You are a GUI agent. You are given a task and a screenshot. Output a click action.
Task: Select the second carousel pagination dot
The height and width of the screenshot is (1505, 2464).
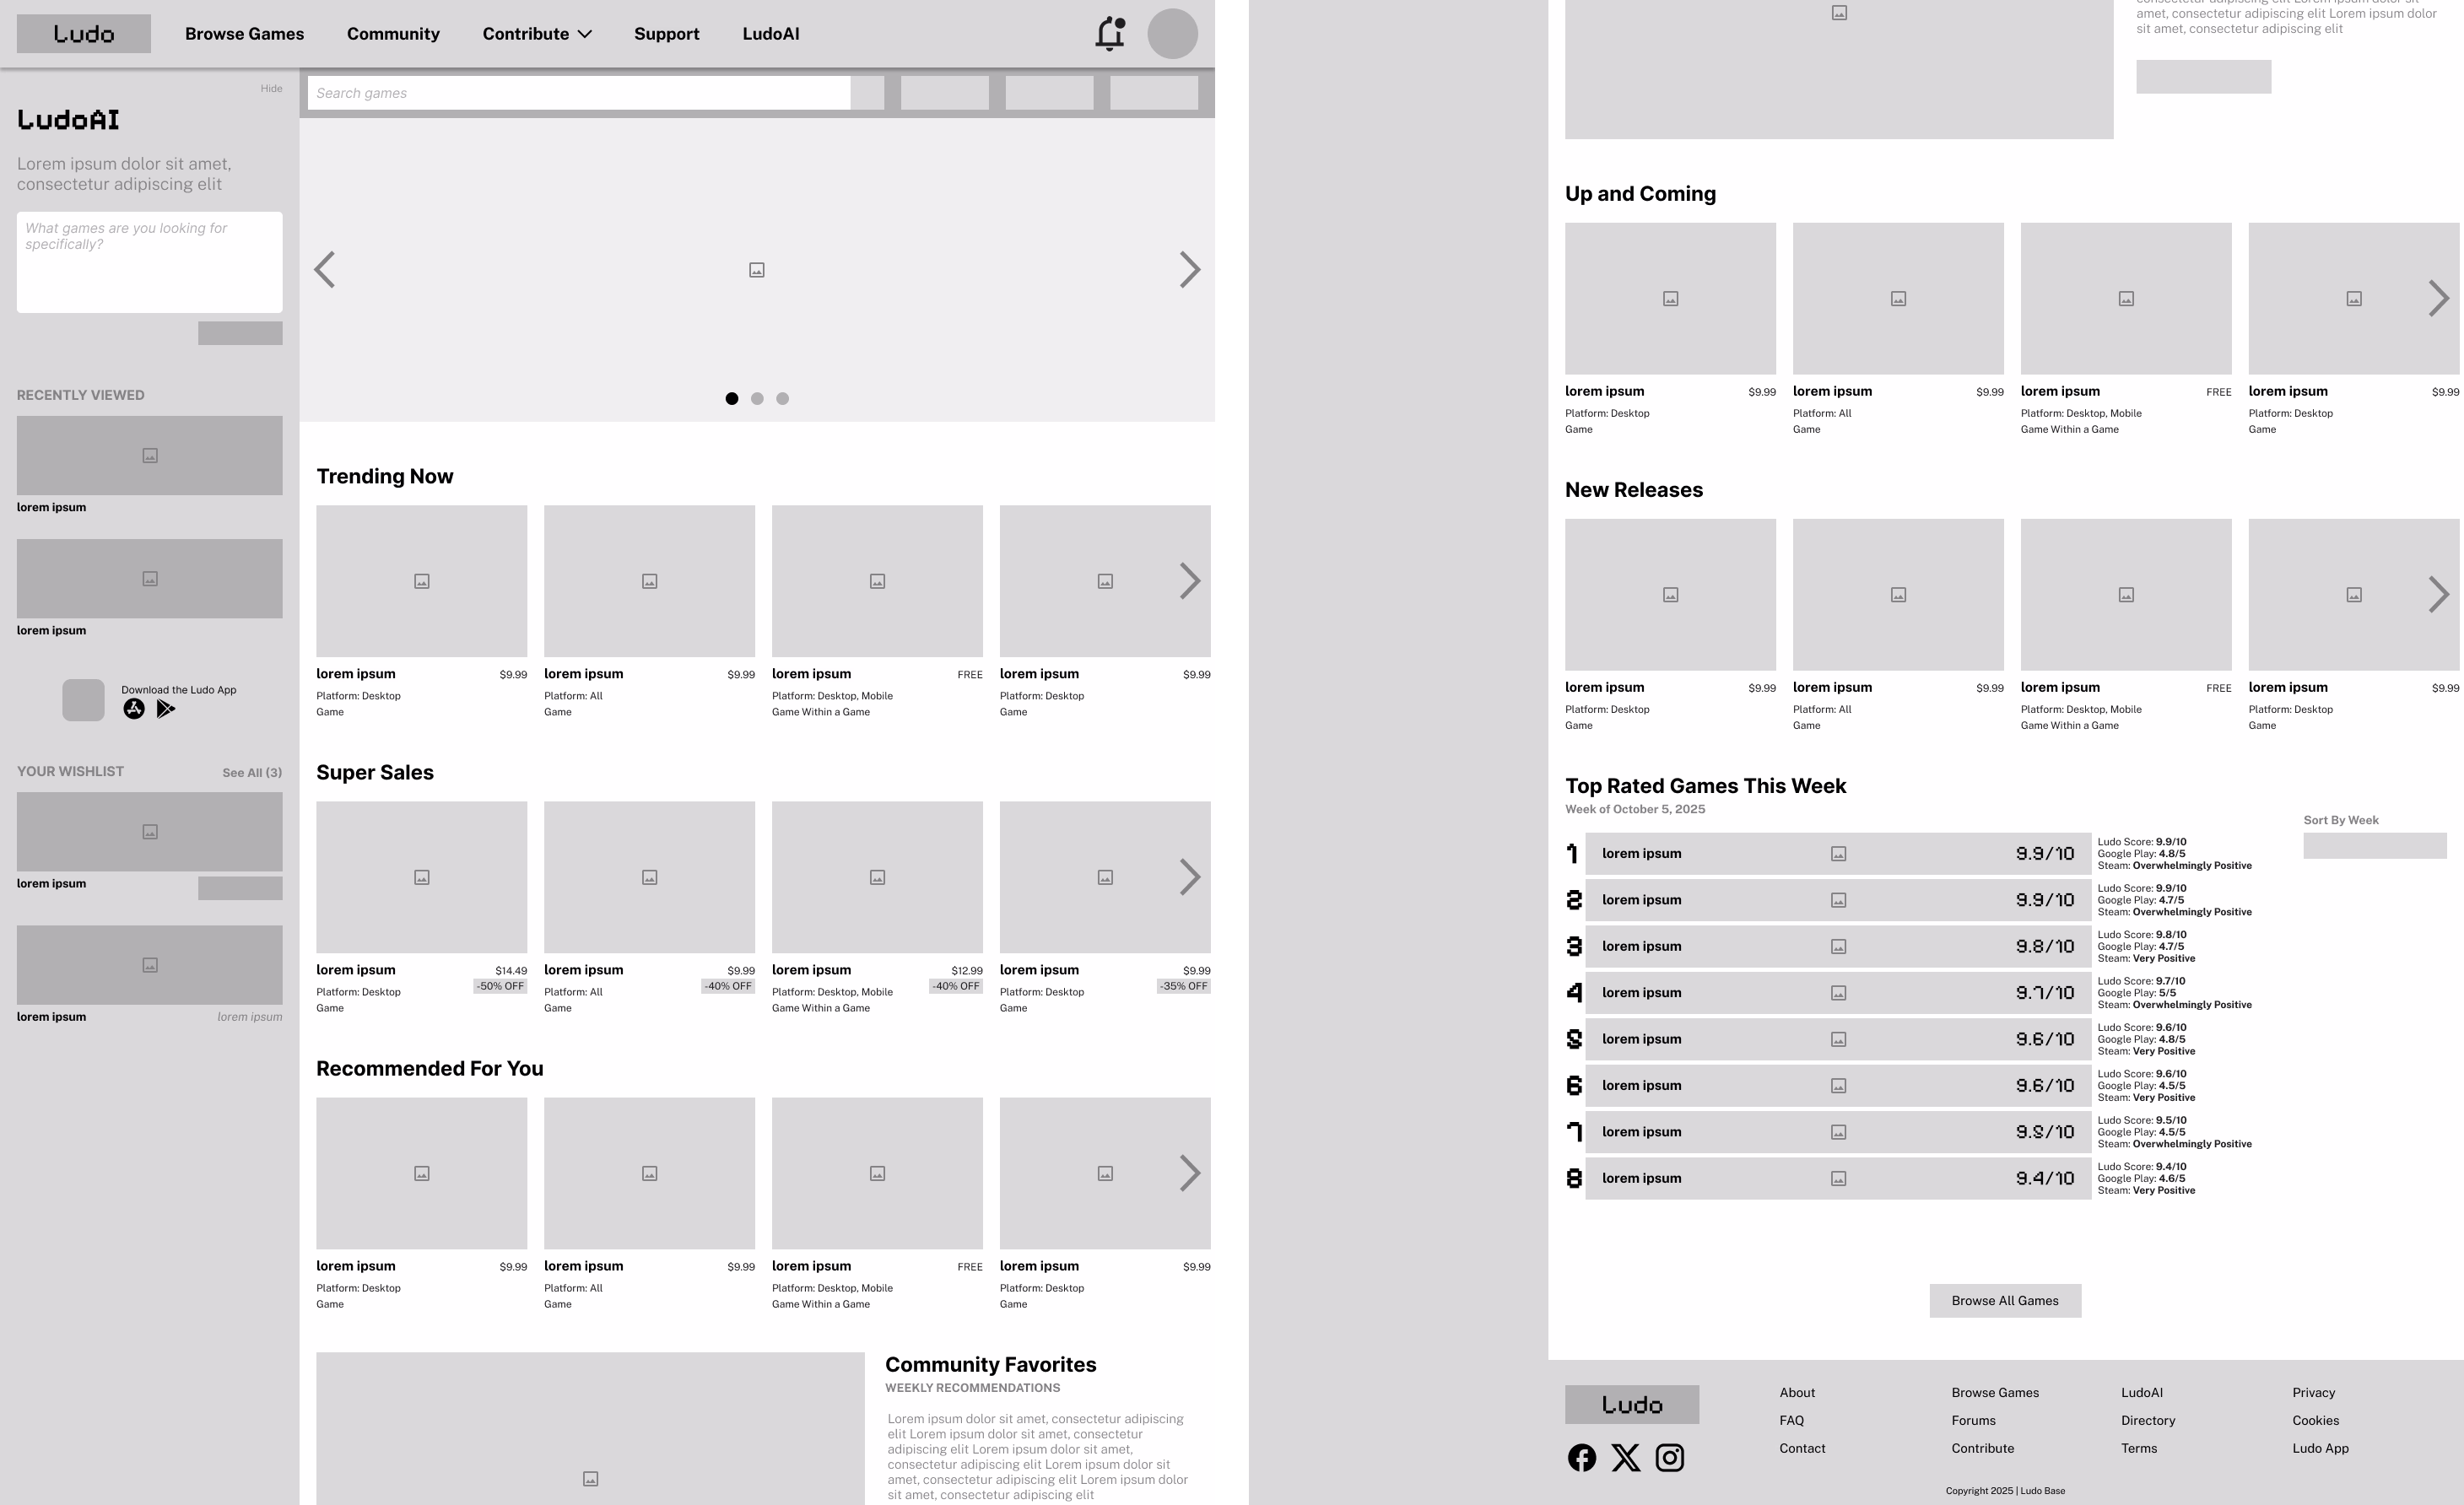pos(757,398)
